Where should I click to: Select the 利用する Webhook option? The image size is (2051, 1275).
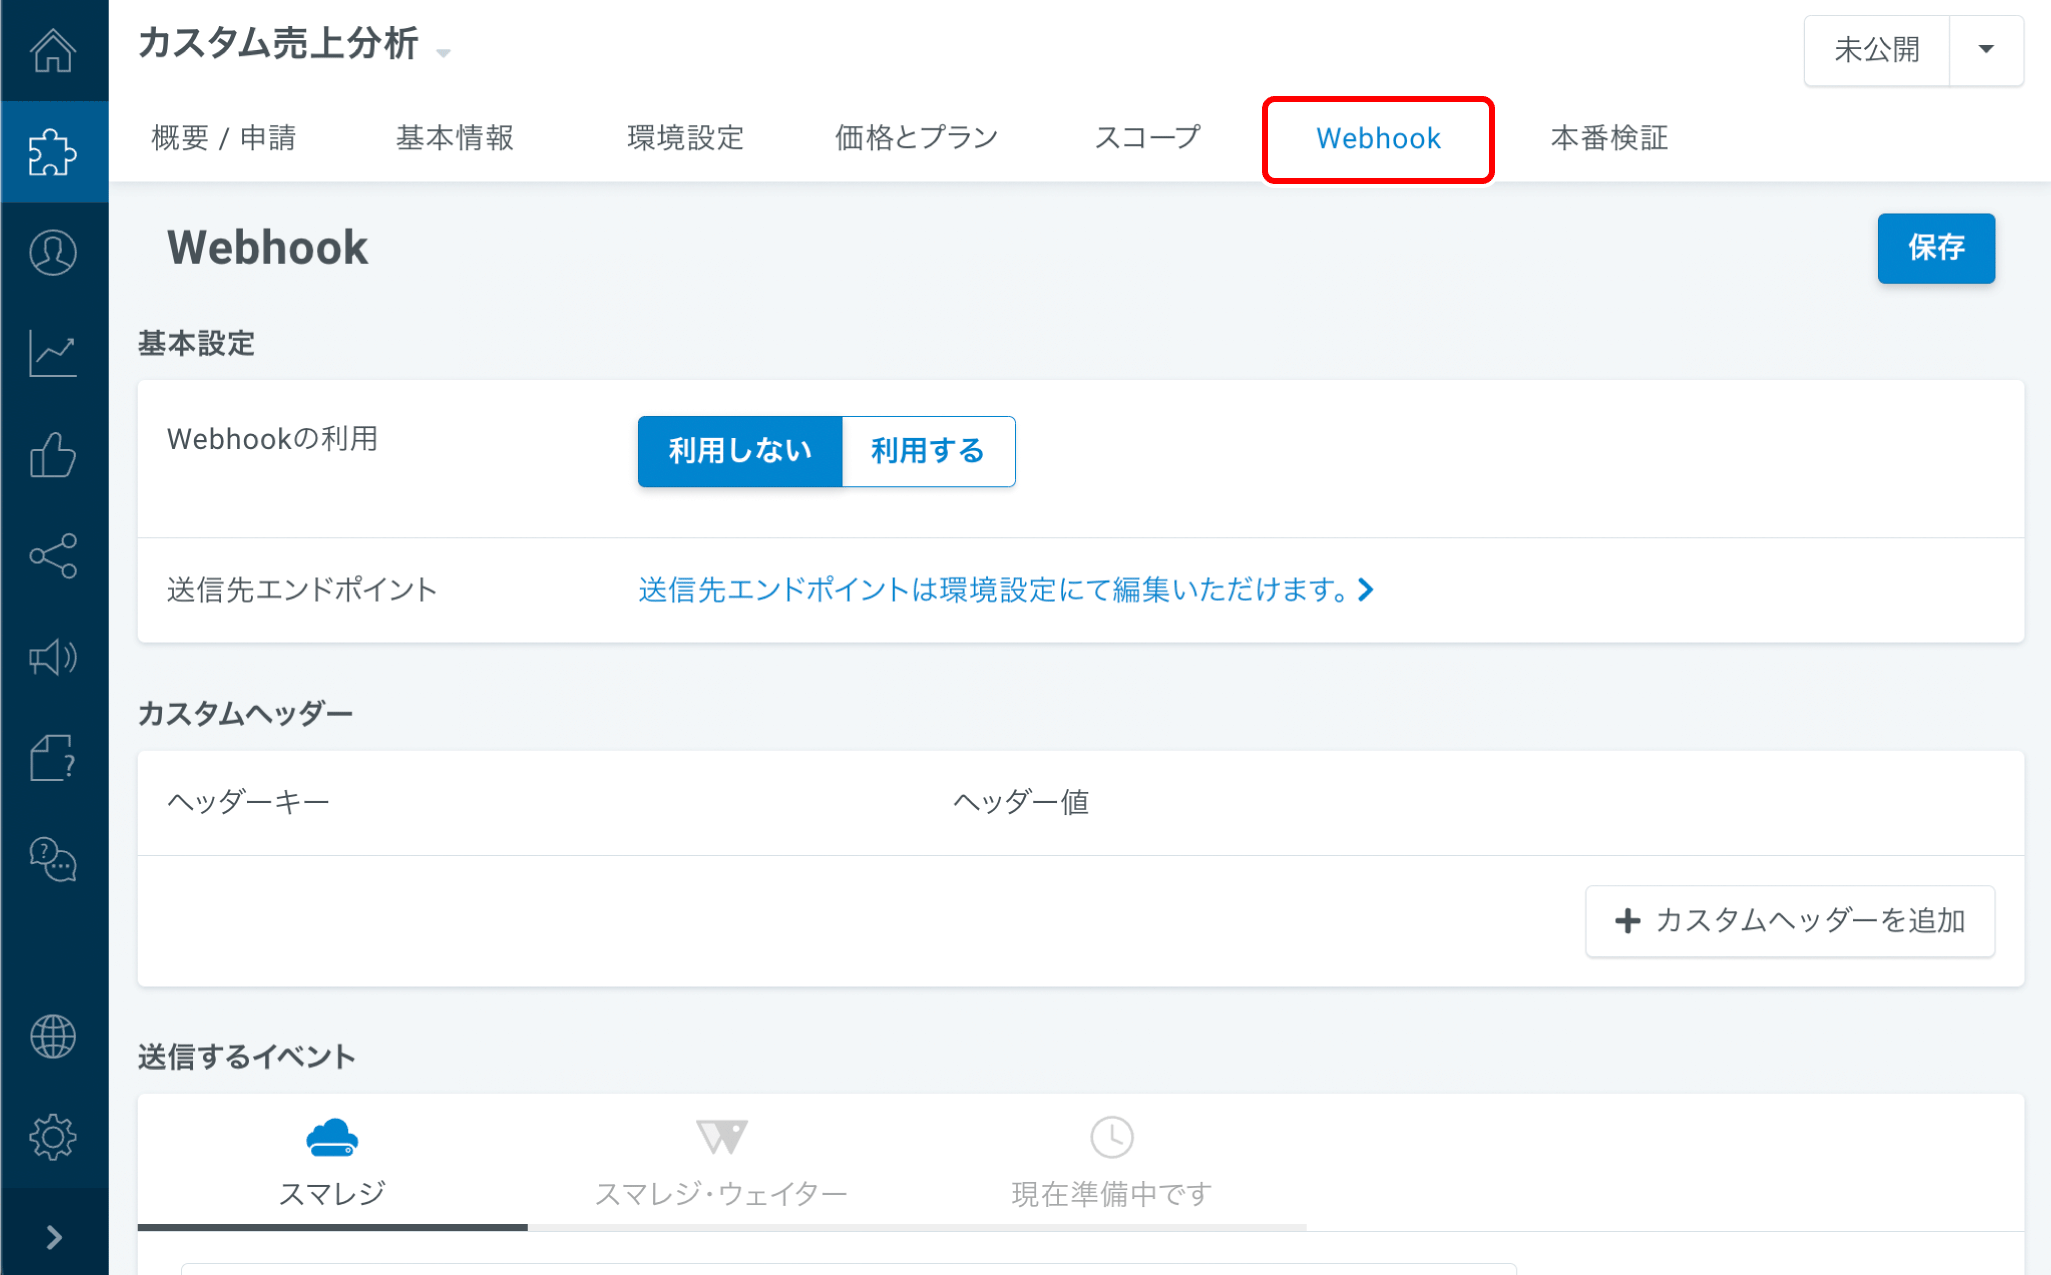[928, 451]
